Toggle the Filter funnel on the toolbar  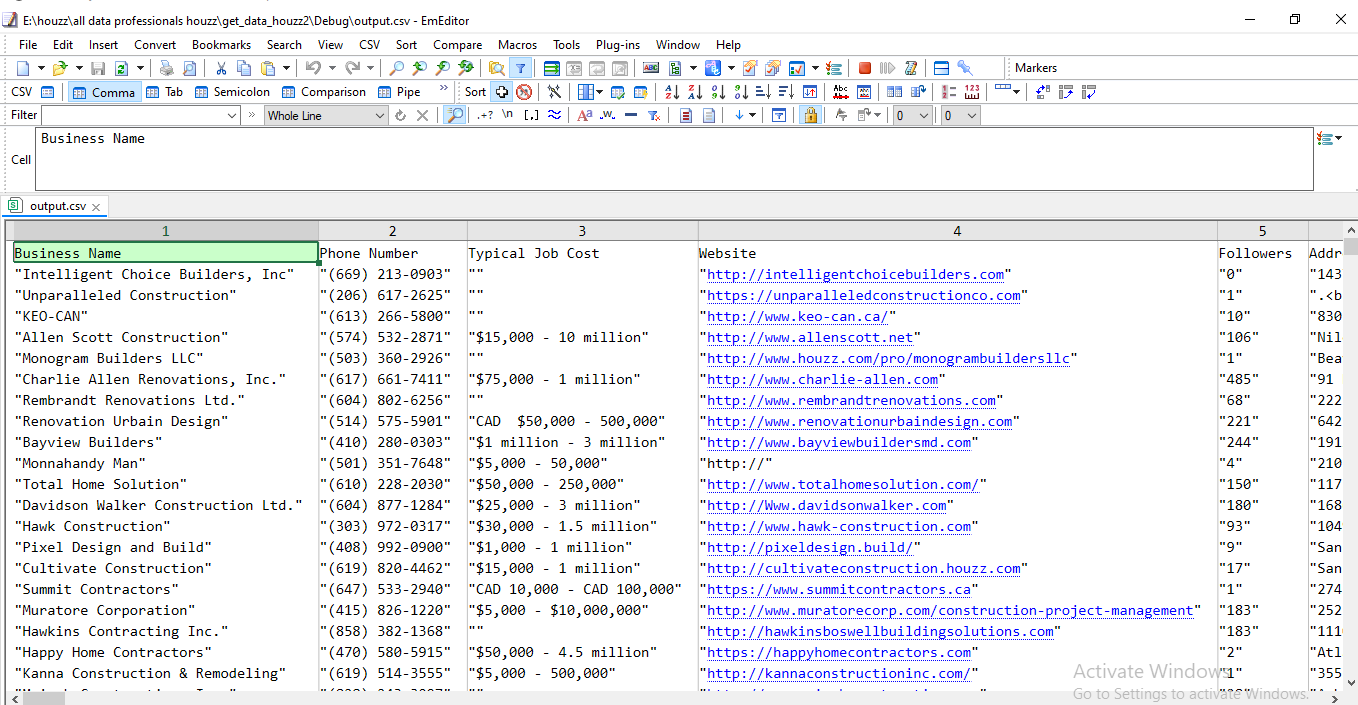(521, 67)
